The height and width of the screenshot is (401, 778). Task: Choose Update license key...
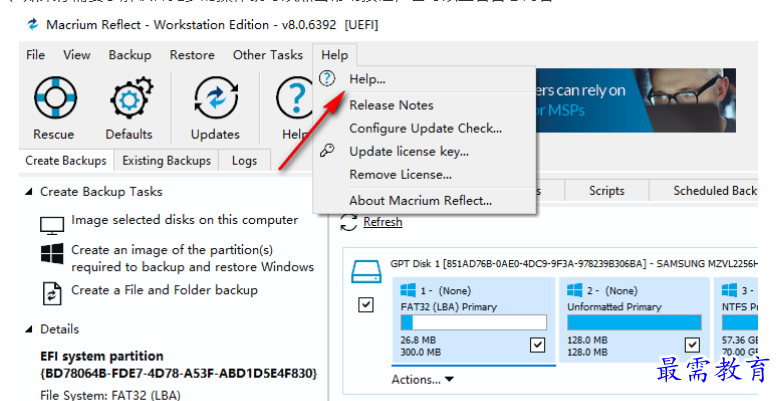425,151
